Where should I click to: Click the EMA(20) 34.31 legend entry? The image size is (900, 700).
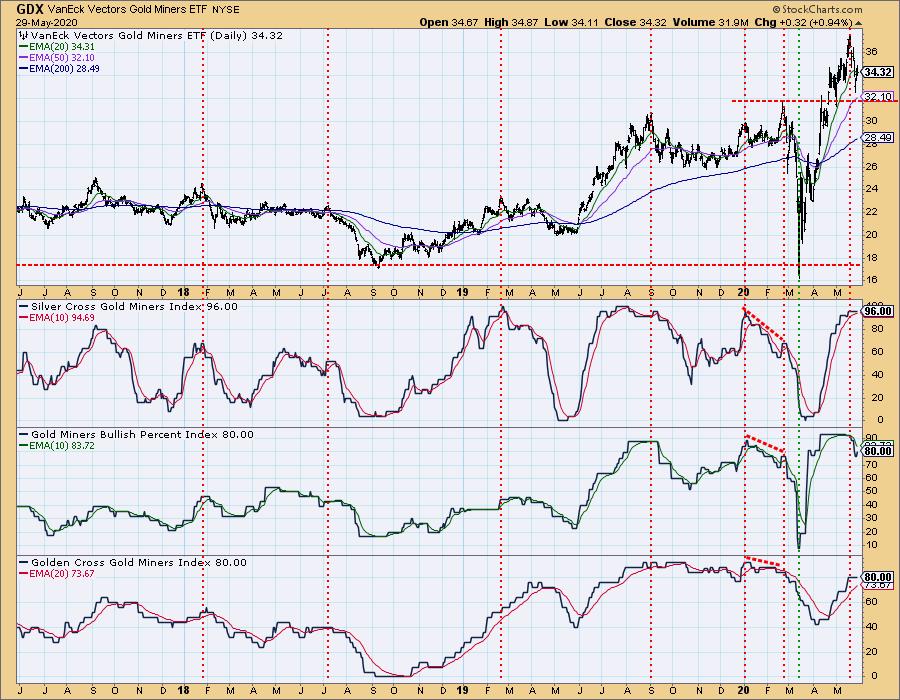[x=57, y=46]
